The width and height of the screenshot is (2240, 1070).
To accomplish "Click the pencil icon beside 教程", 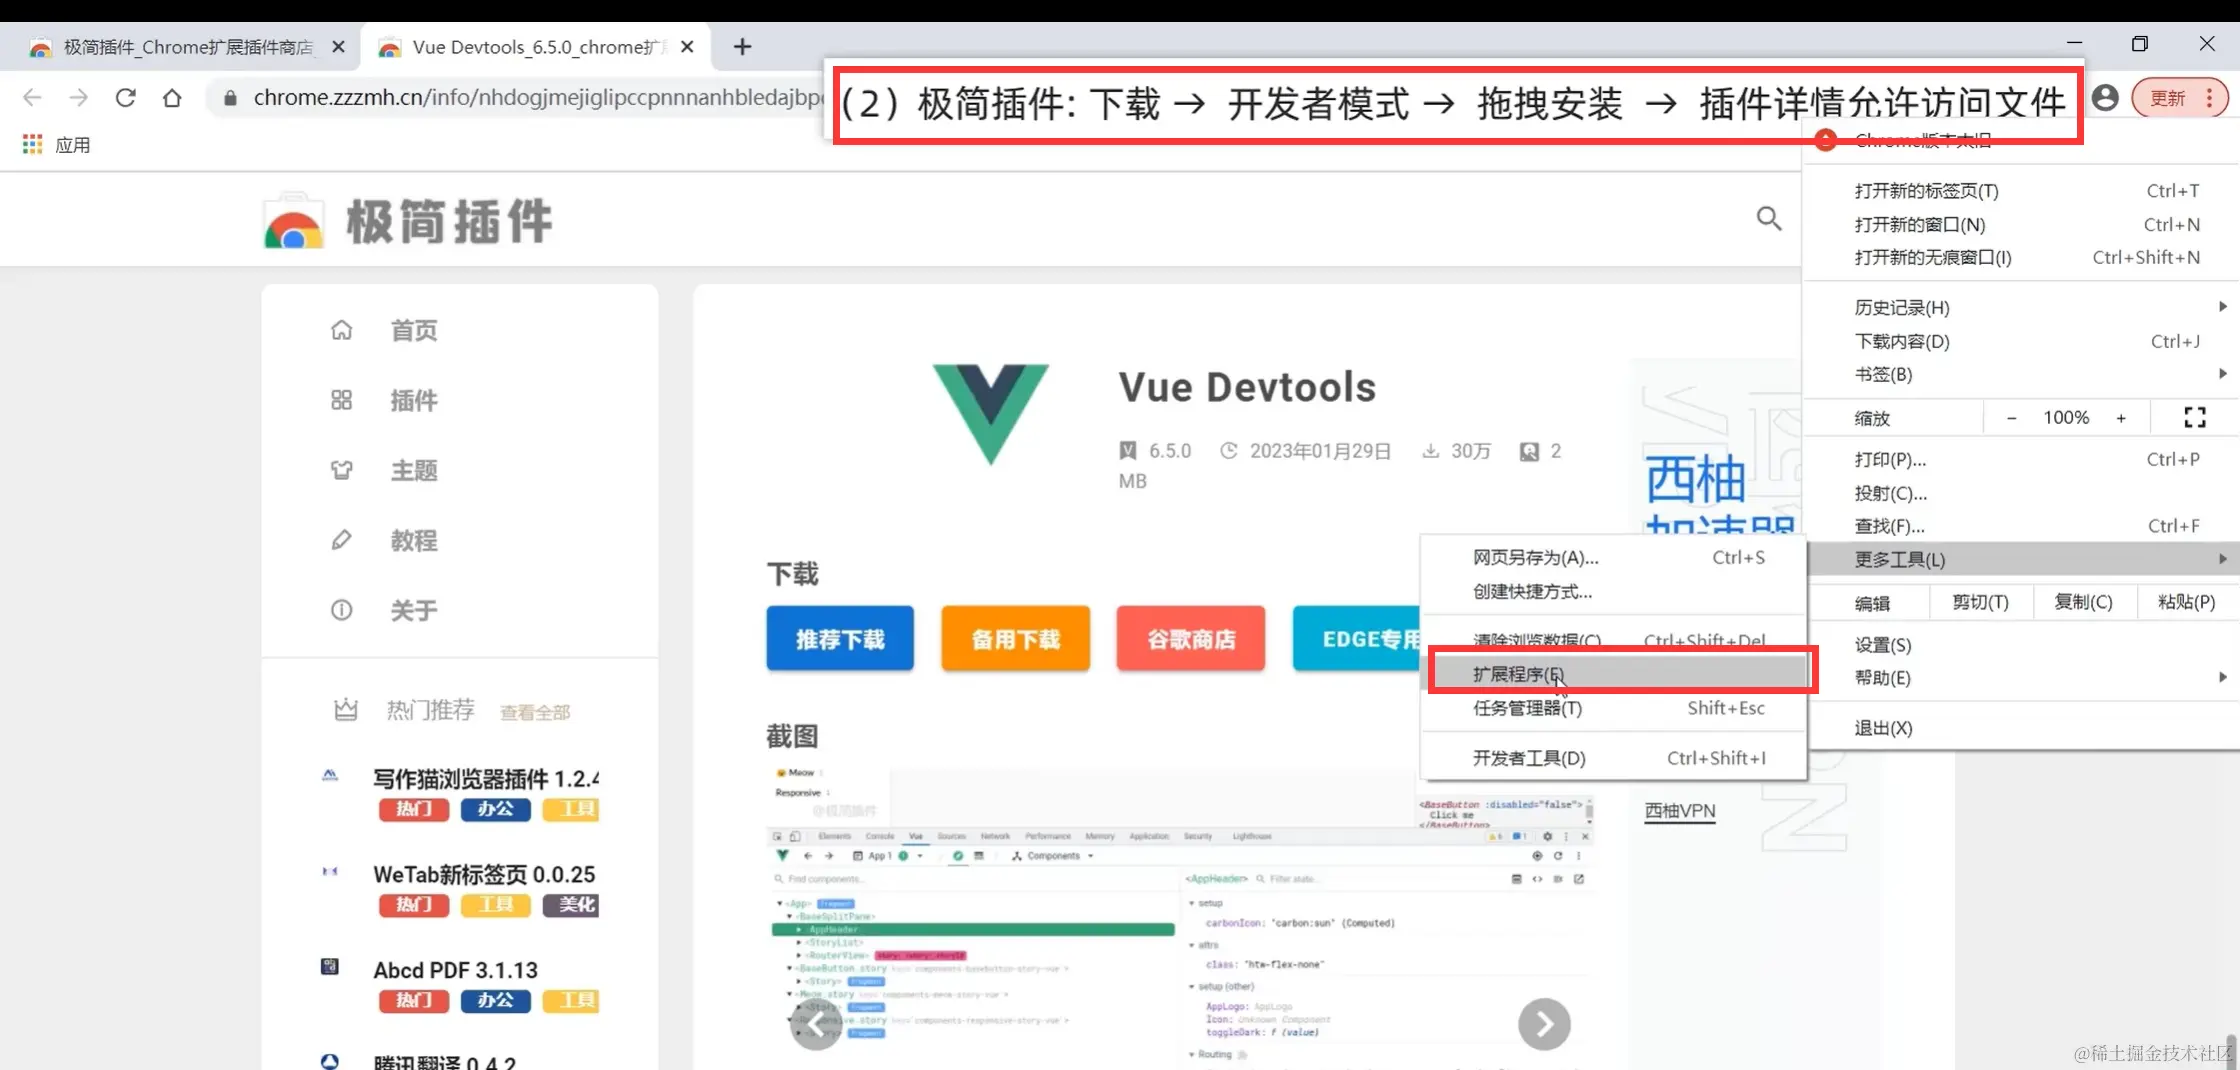I will (x=342, y=540).
